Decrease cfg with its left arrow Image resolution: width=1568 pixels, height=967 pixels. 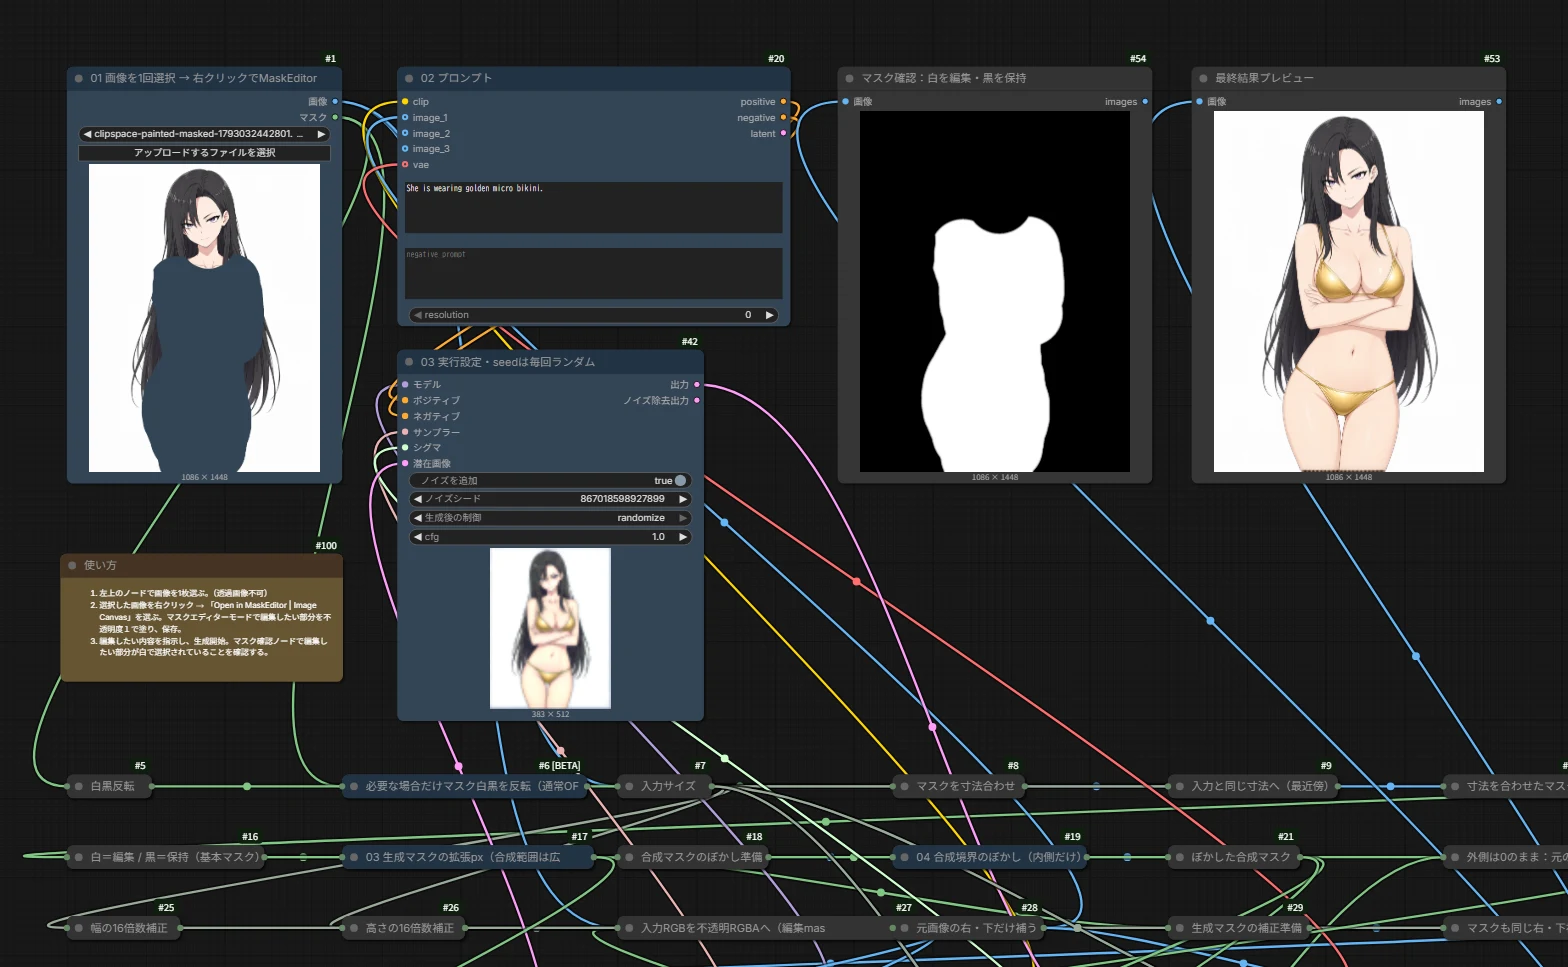(417, 537)
